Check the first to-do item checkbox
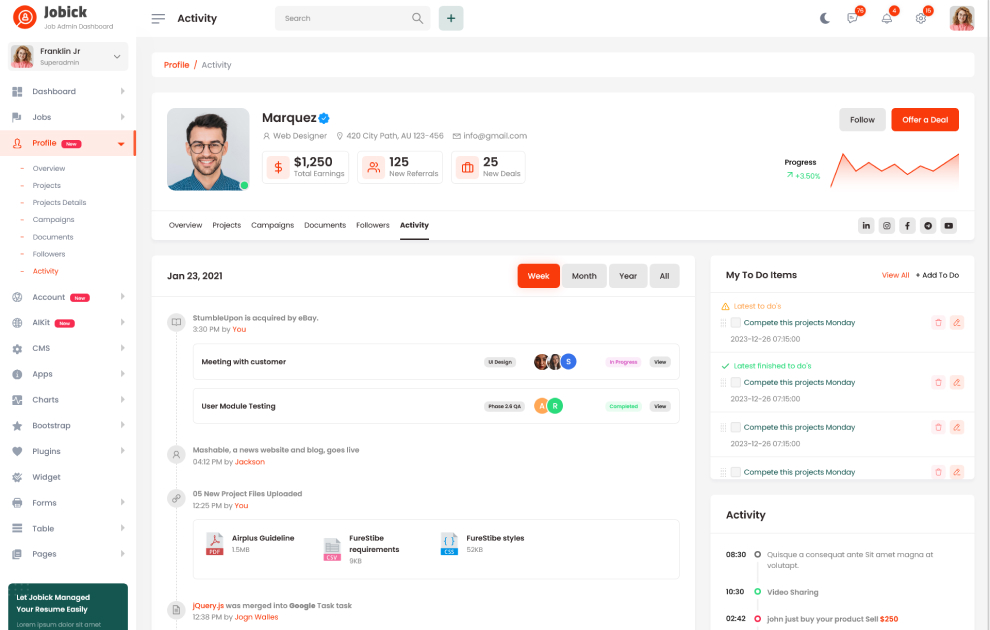The width and height of the screenshot is (990, 630). tap(736, 323)
